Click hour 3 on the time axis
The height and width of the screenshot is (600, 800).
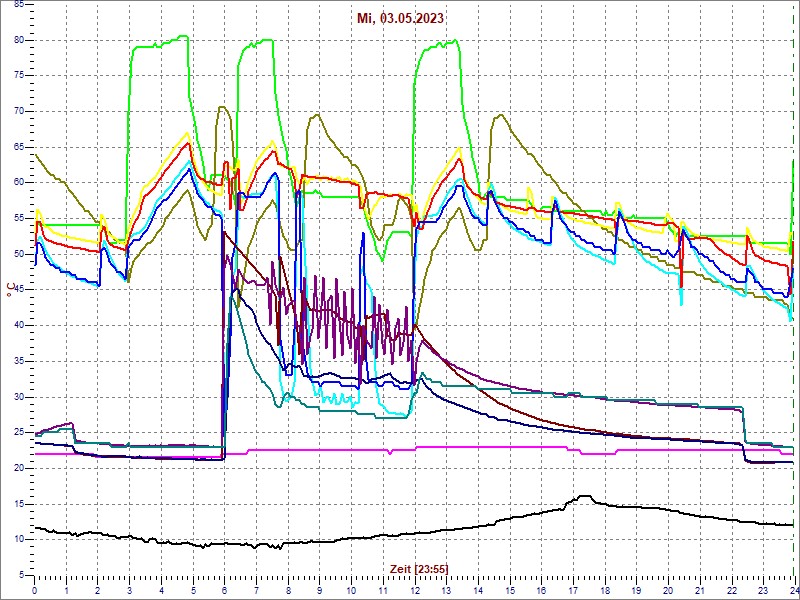(130, 589)
